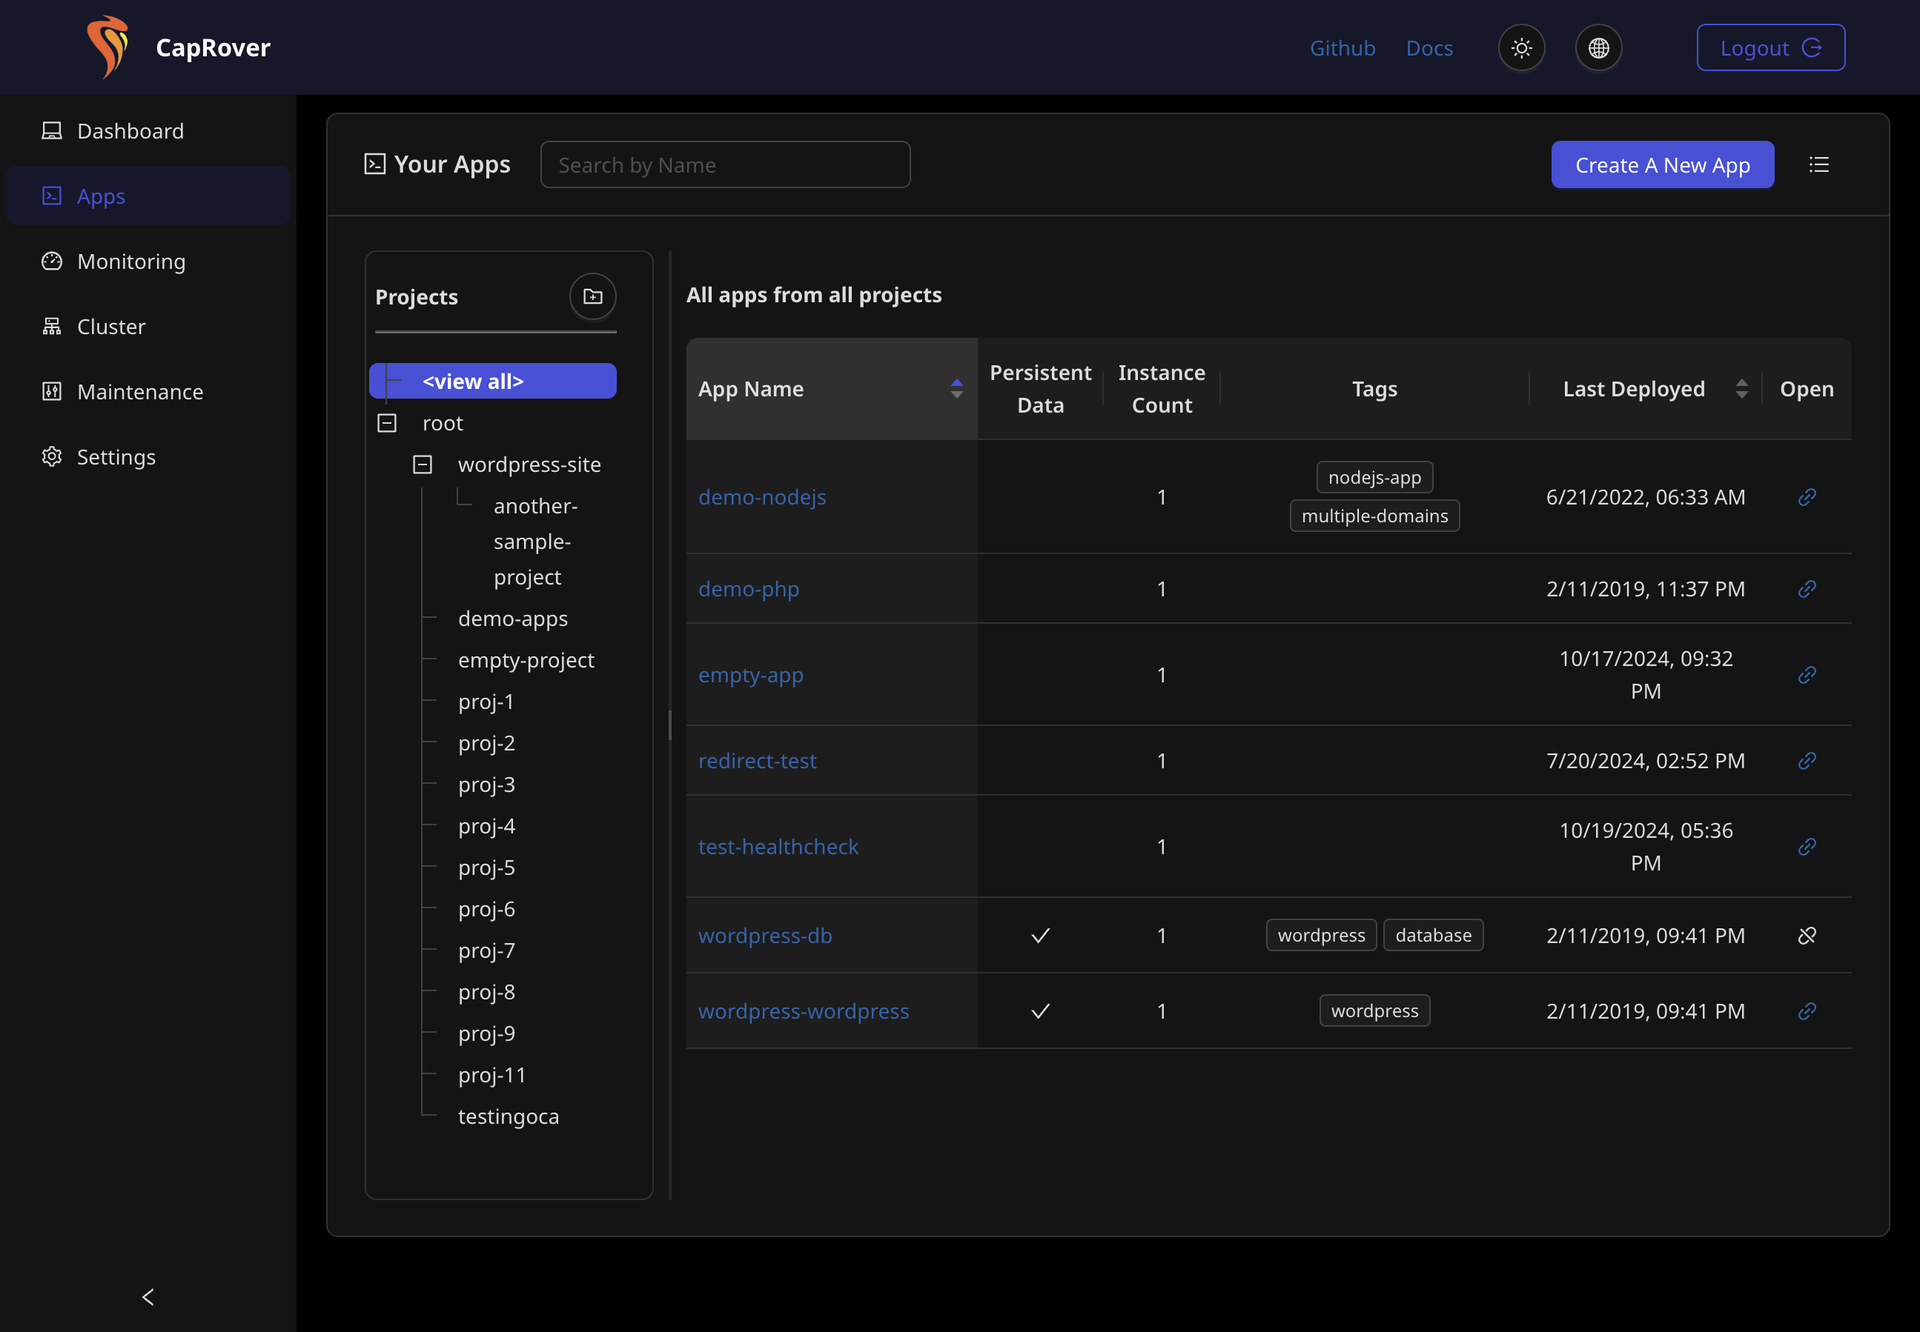The height and width of the screenshot is (1332, 1920).
Task: Click open-link icon for empty-app
Action: [1806, 675]
